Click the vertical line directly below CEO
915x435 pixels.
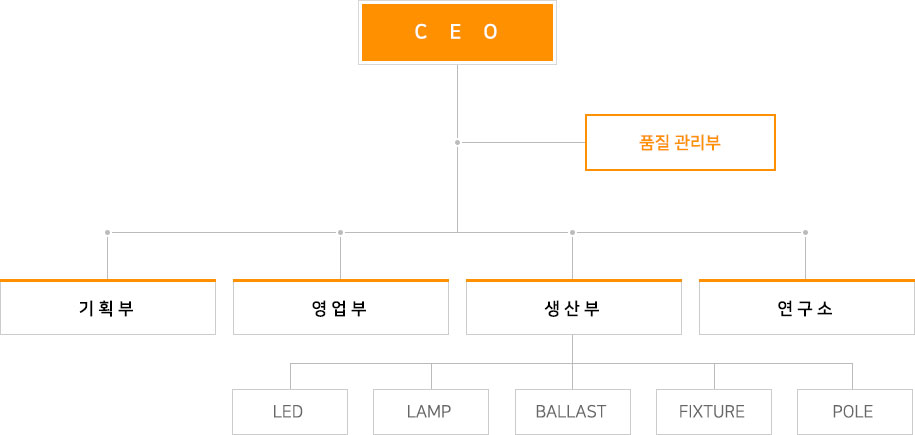tap(457, 100)
